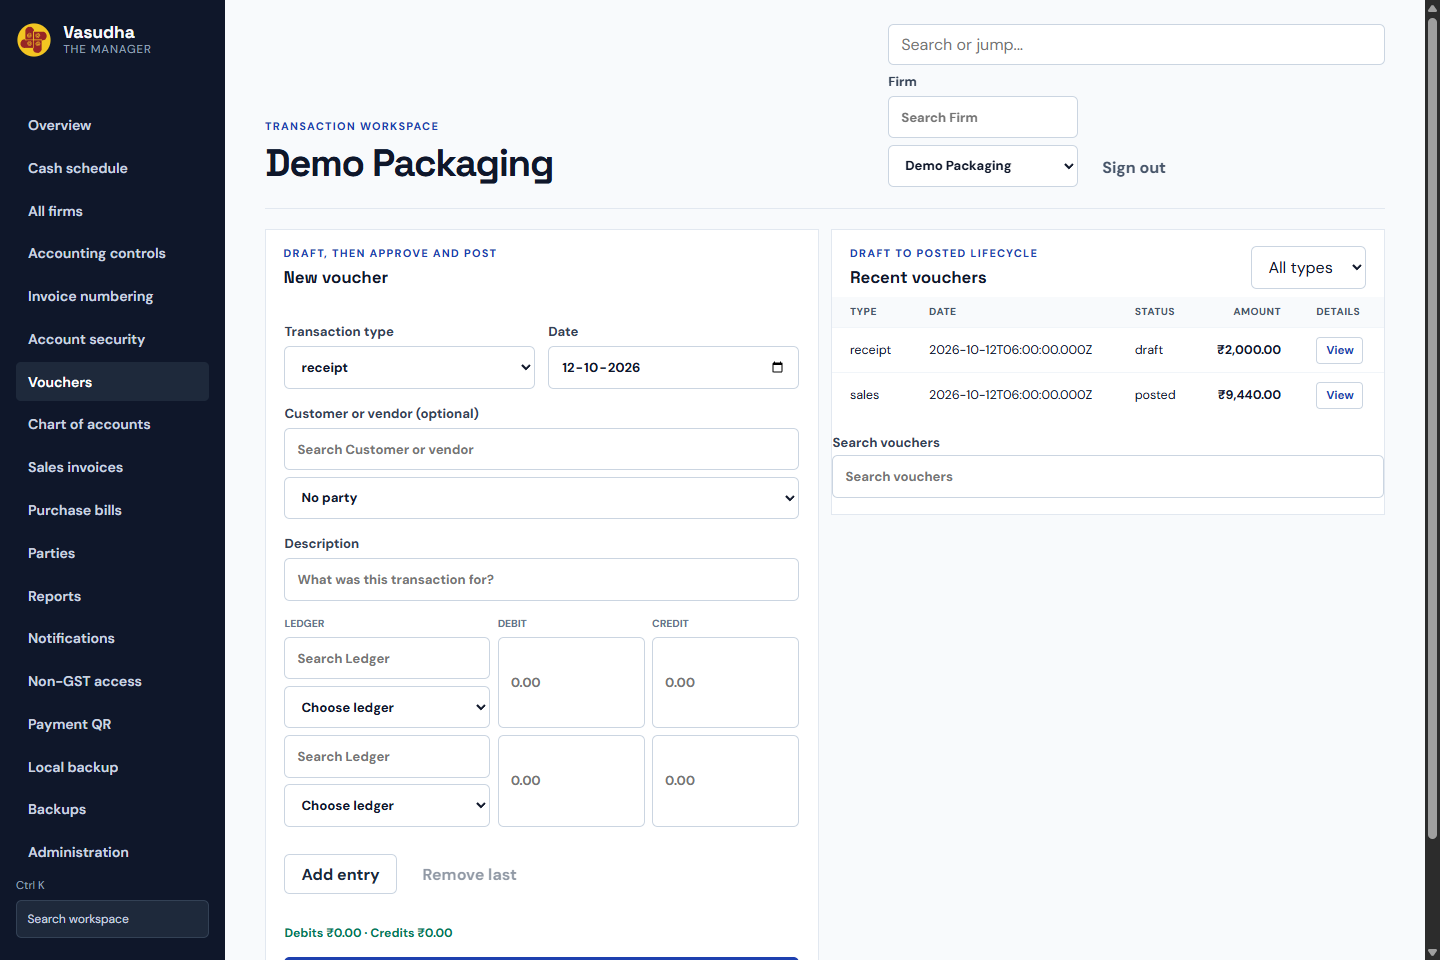Open Cash schedule in the sidebar
1440x960 pixels.
112,168
